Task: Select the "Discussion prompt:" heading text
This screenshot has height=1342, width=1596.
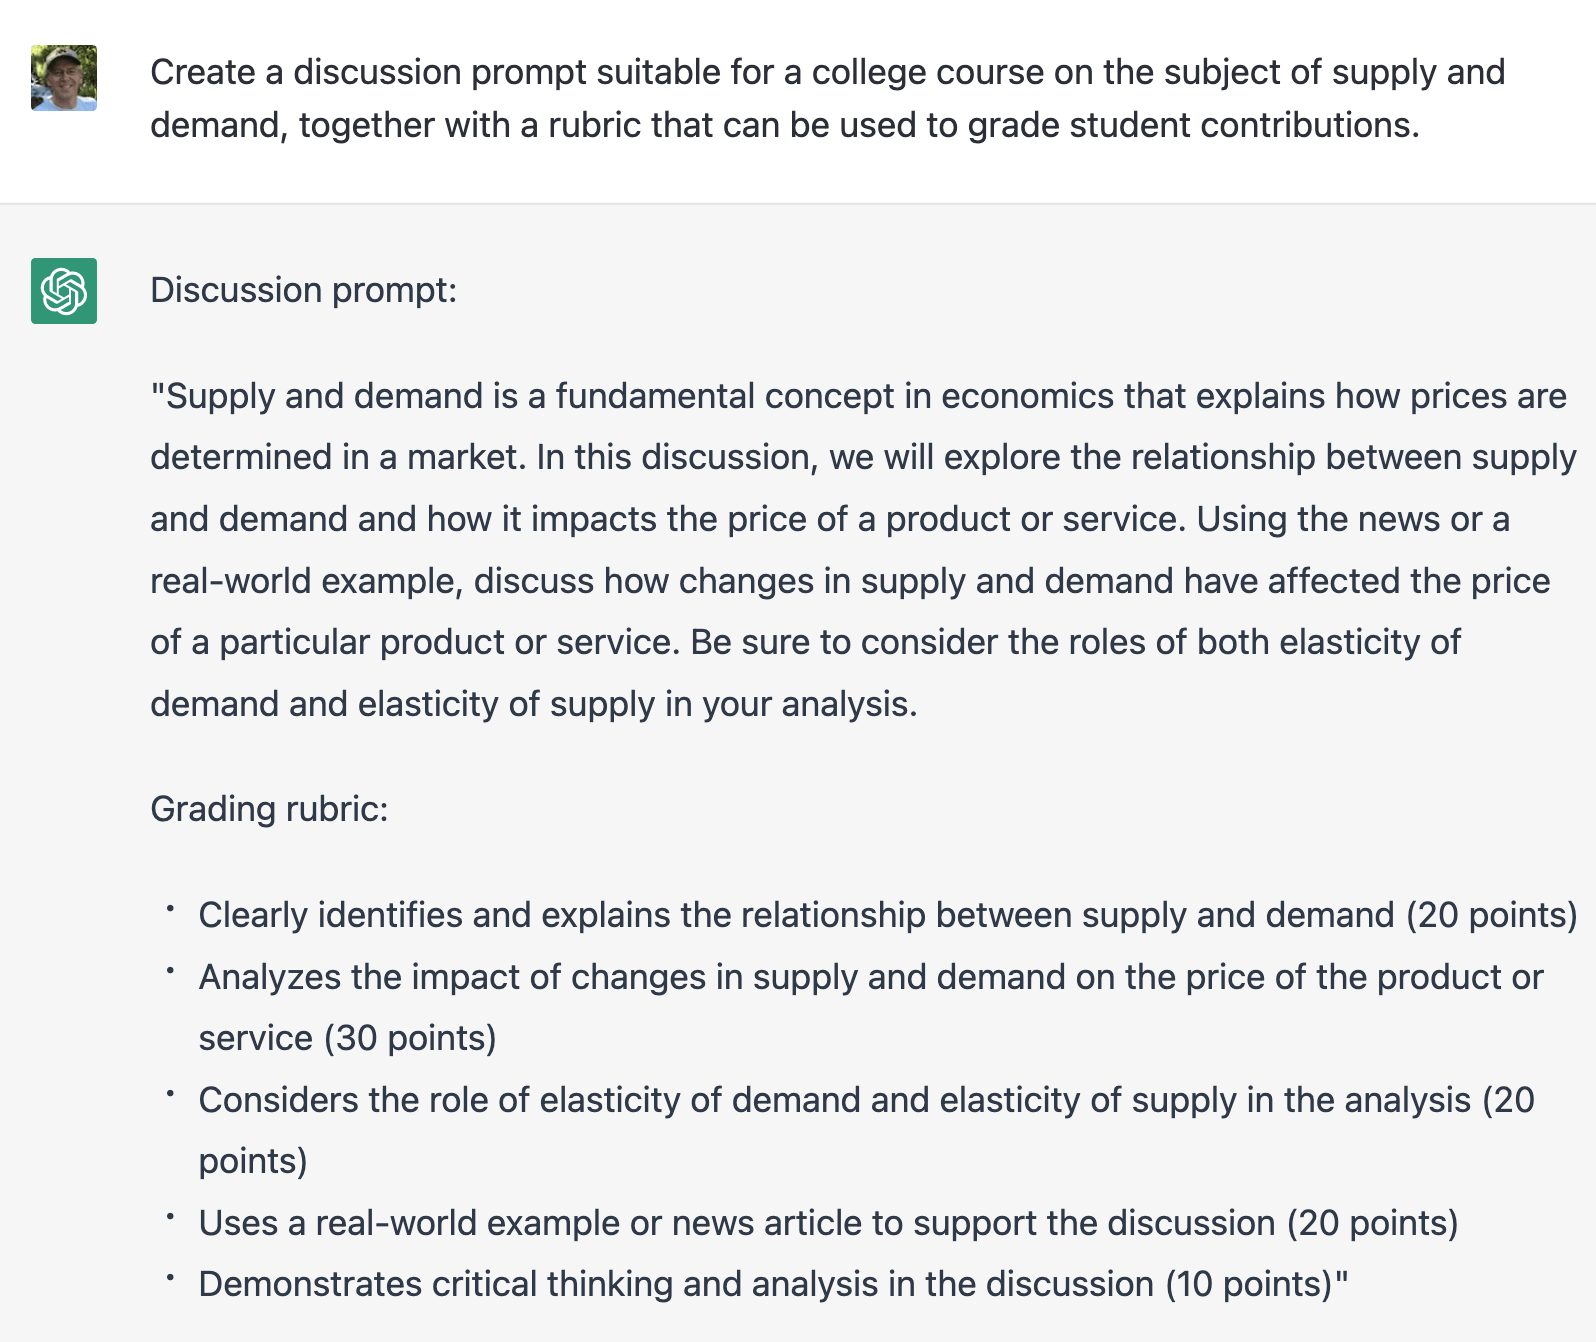Action: click(303, 290)
